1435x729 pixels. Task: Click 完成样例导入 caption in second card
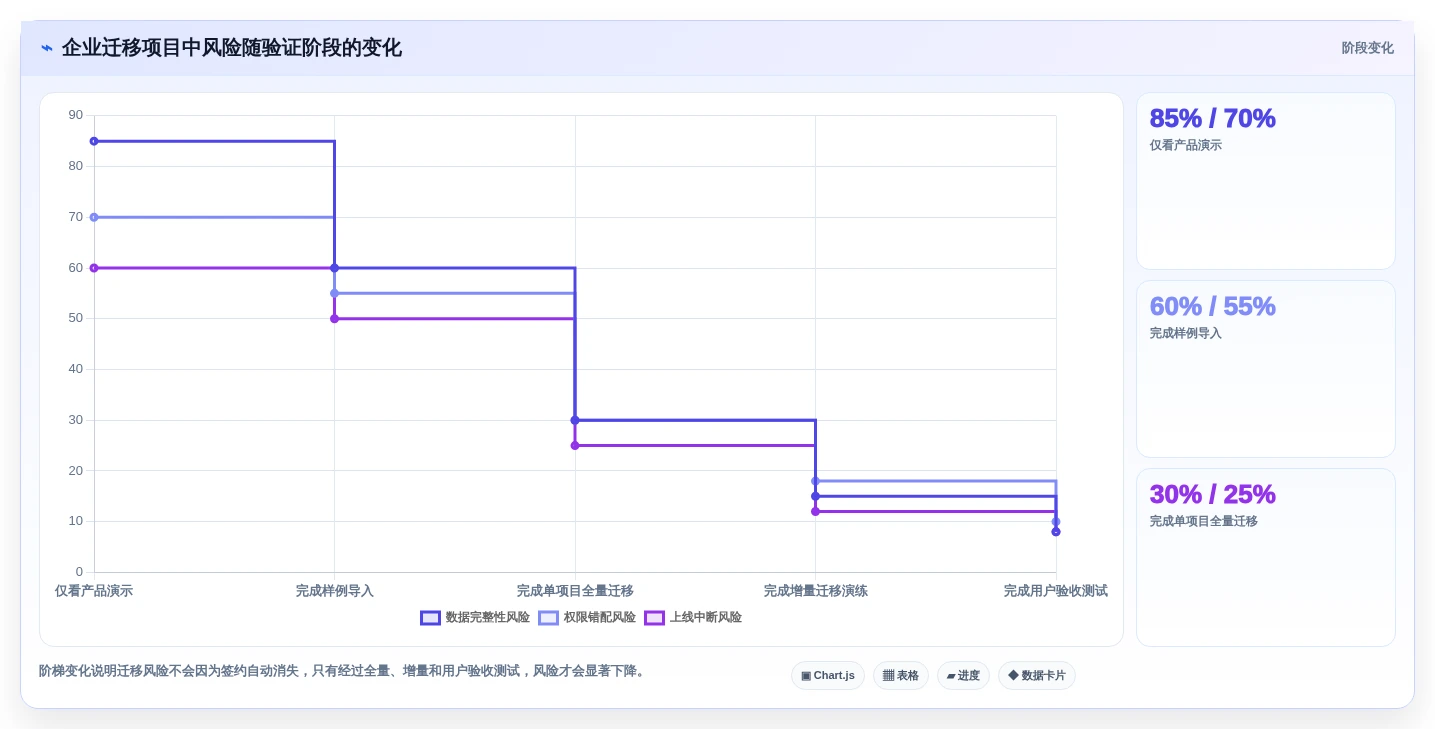point(1185,333)
